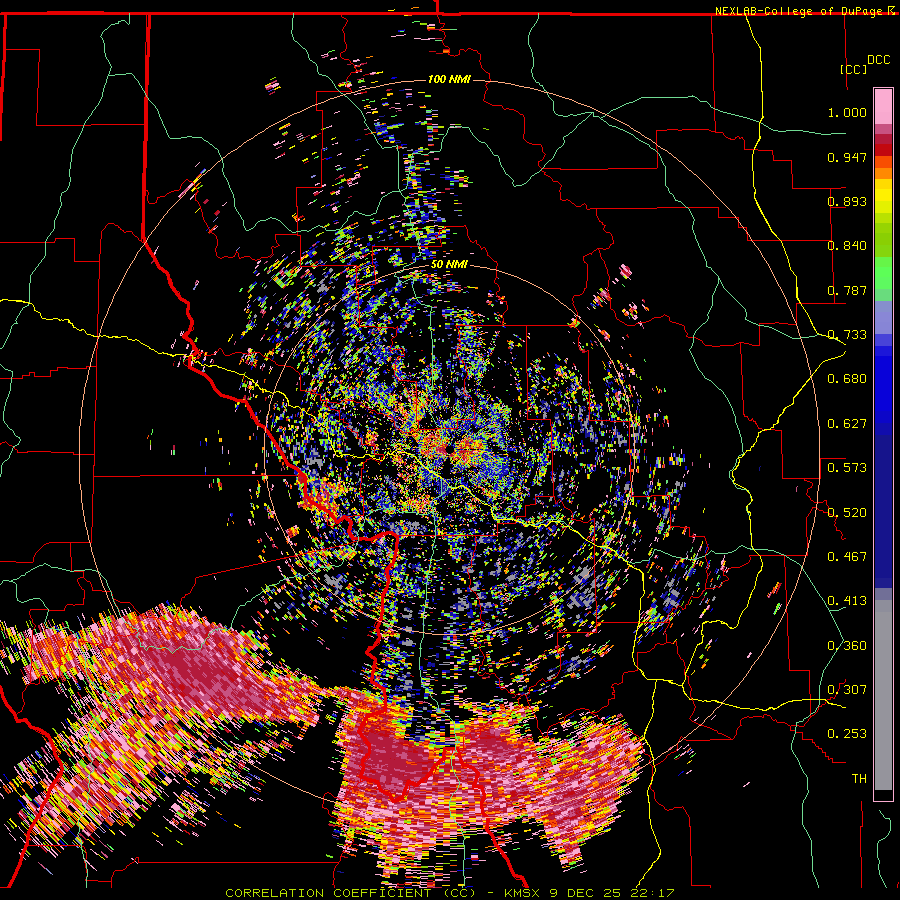Click the 1.000 legend value
This screenshot has width=900, height=900.
pos(847,112)
